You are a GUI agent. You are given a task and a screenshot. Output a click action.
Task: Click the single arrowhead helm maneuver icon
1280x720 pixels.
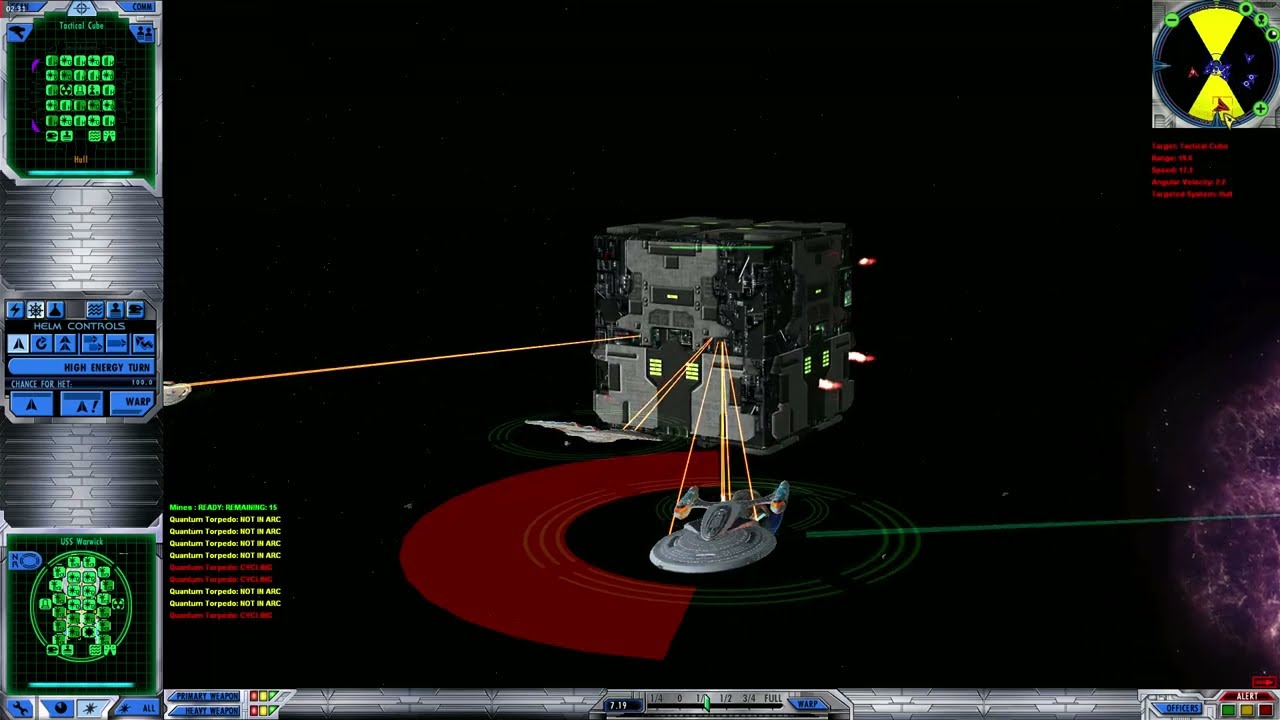[x=18, y=343]
